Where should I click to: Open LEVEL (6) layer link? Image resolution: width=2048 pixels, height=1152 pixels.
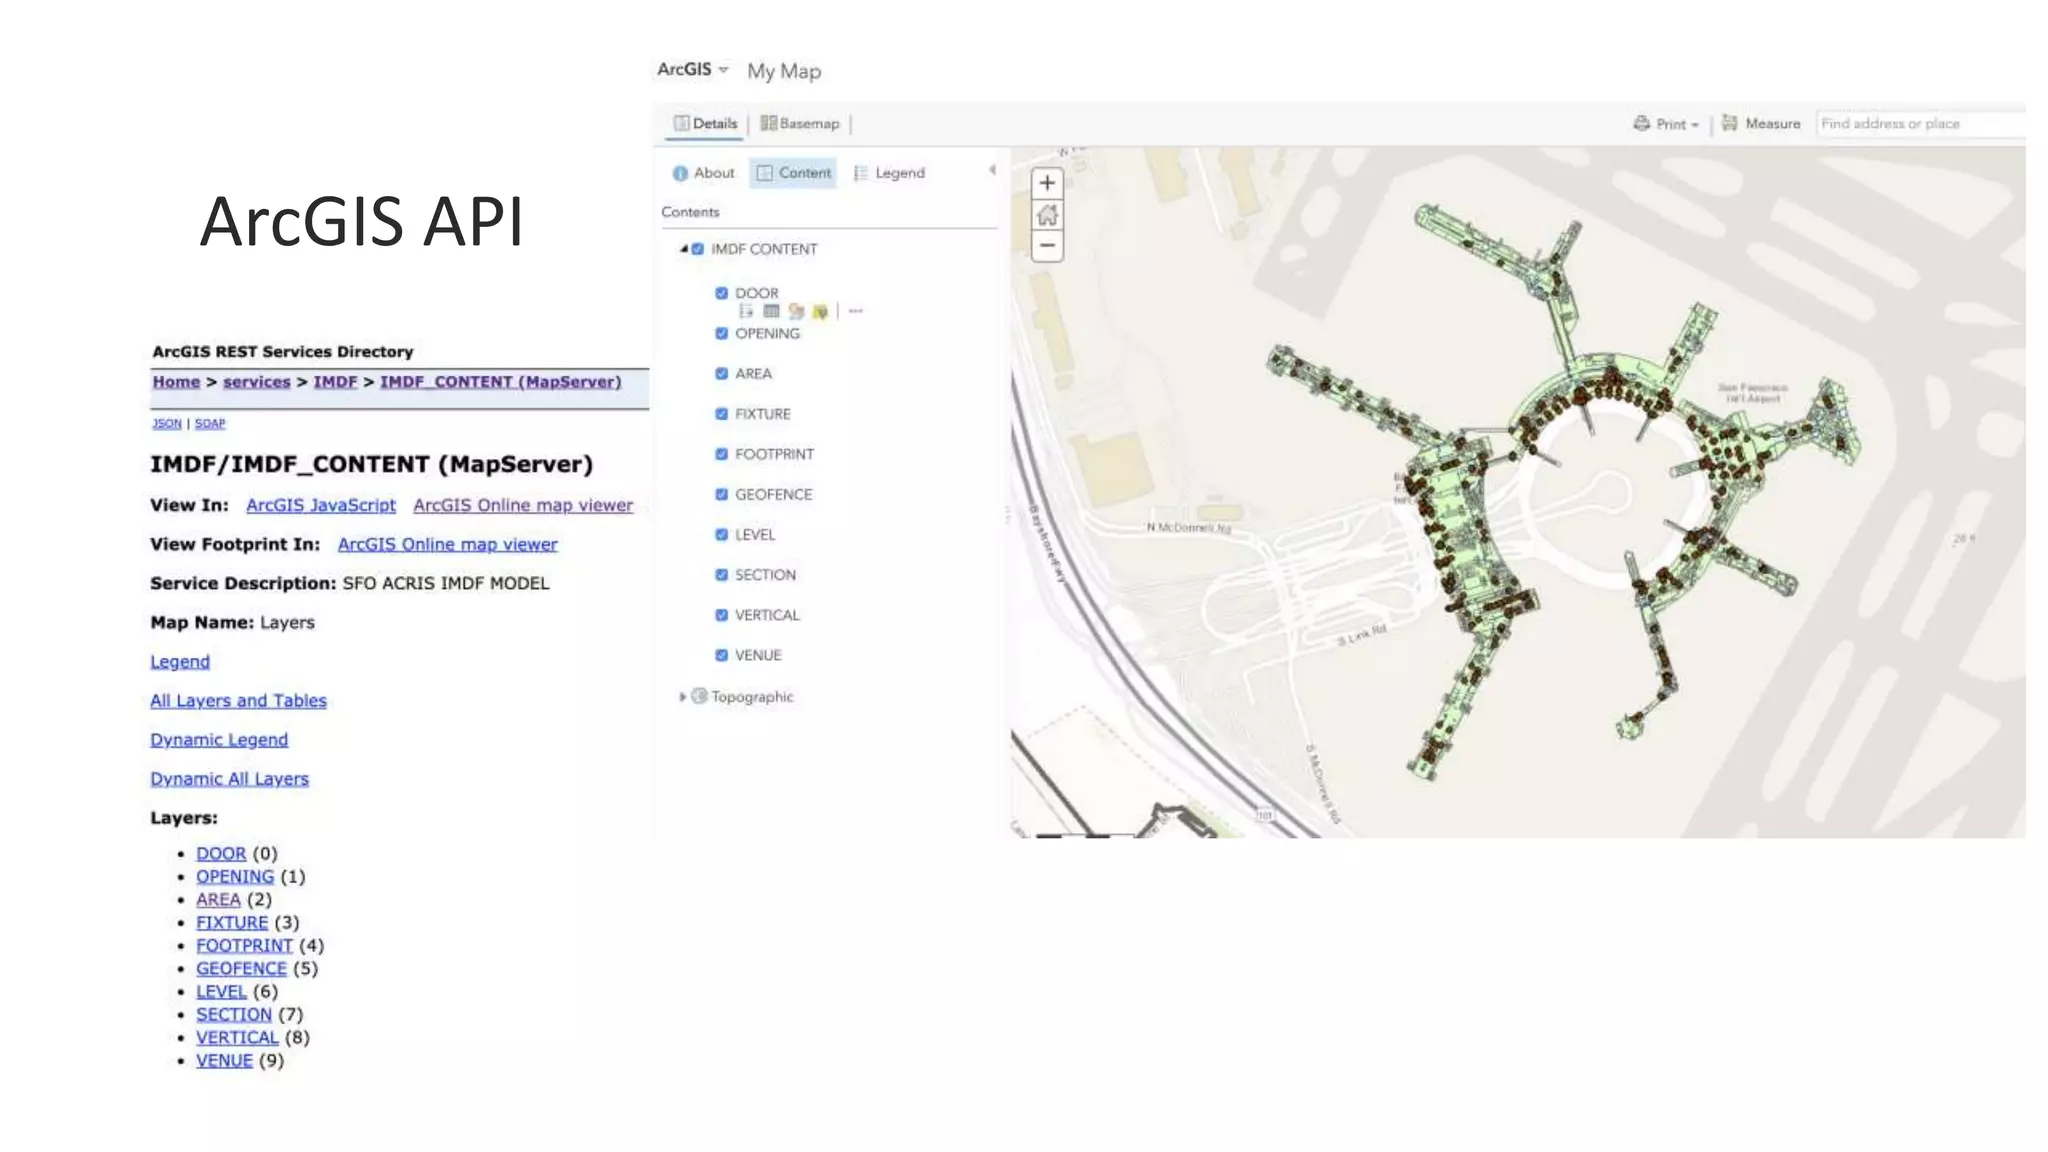pos(221,992)
